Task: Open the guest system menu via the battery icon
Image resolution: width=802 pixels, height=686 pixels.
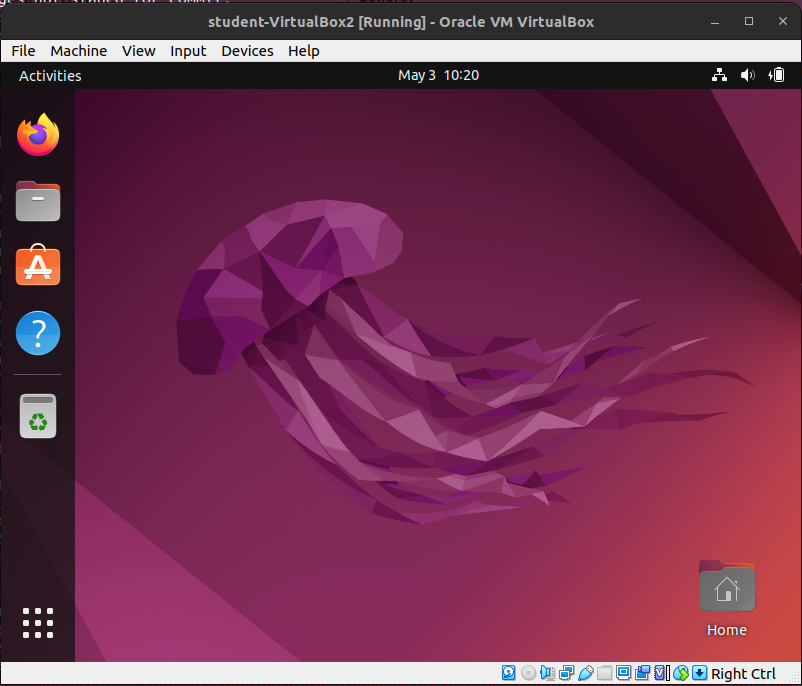Action: [777, 75]
